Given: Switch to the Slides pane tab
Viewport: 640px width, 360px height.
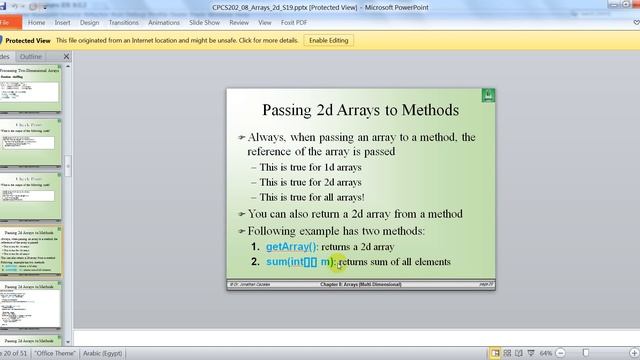Looking at the screenshot, I should pos(6,57).
